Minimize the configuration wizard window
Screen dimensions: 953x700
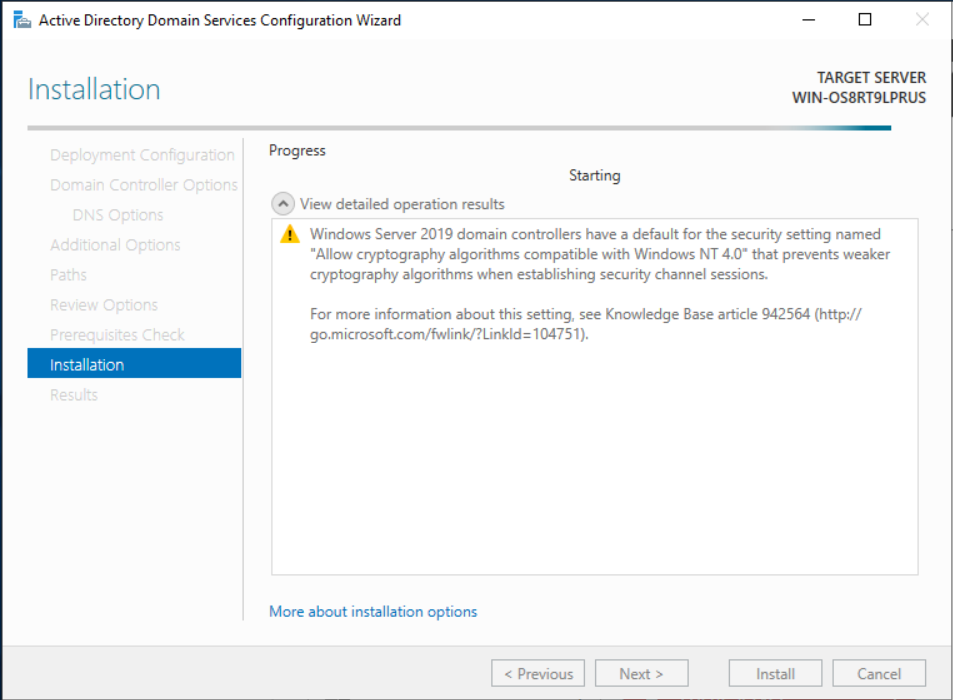click(809, 20)
